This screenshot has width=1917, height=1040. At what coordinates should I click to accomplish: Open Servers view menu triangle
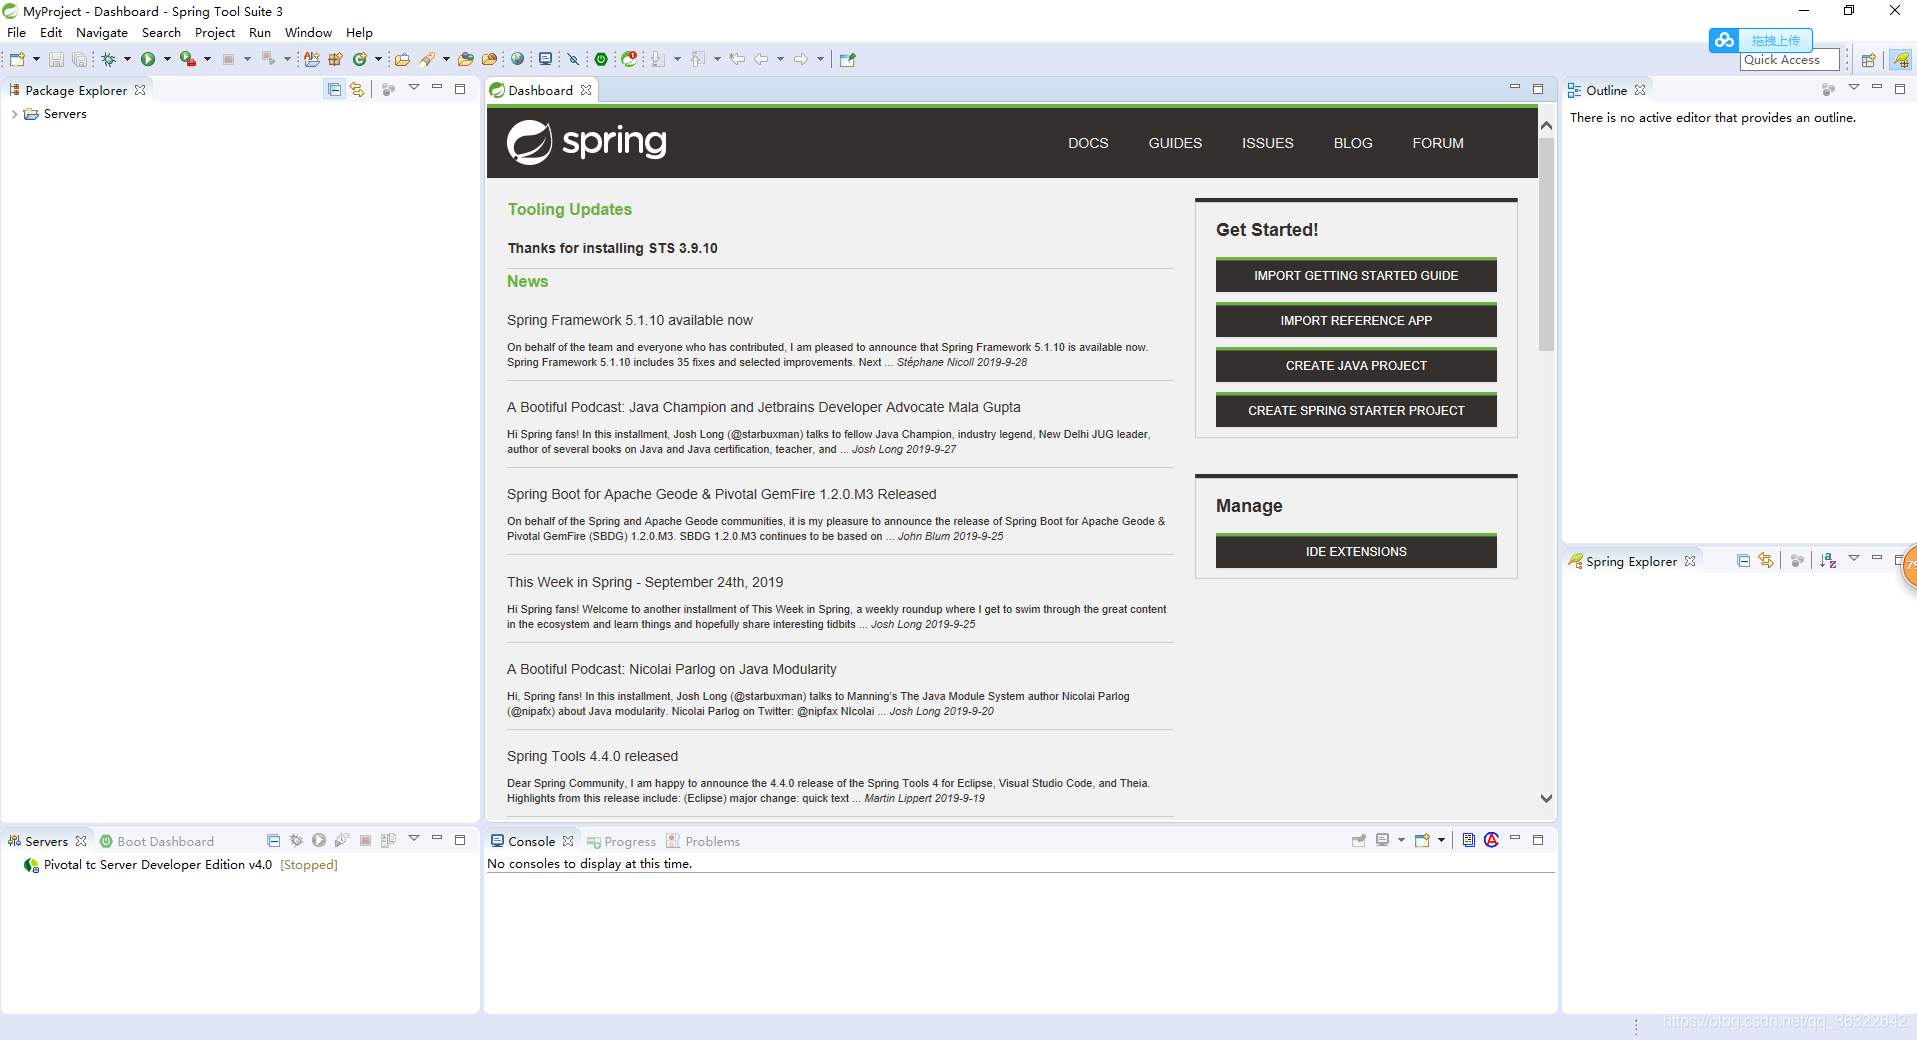414,839
